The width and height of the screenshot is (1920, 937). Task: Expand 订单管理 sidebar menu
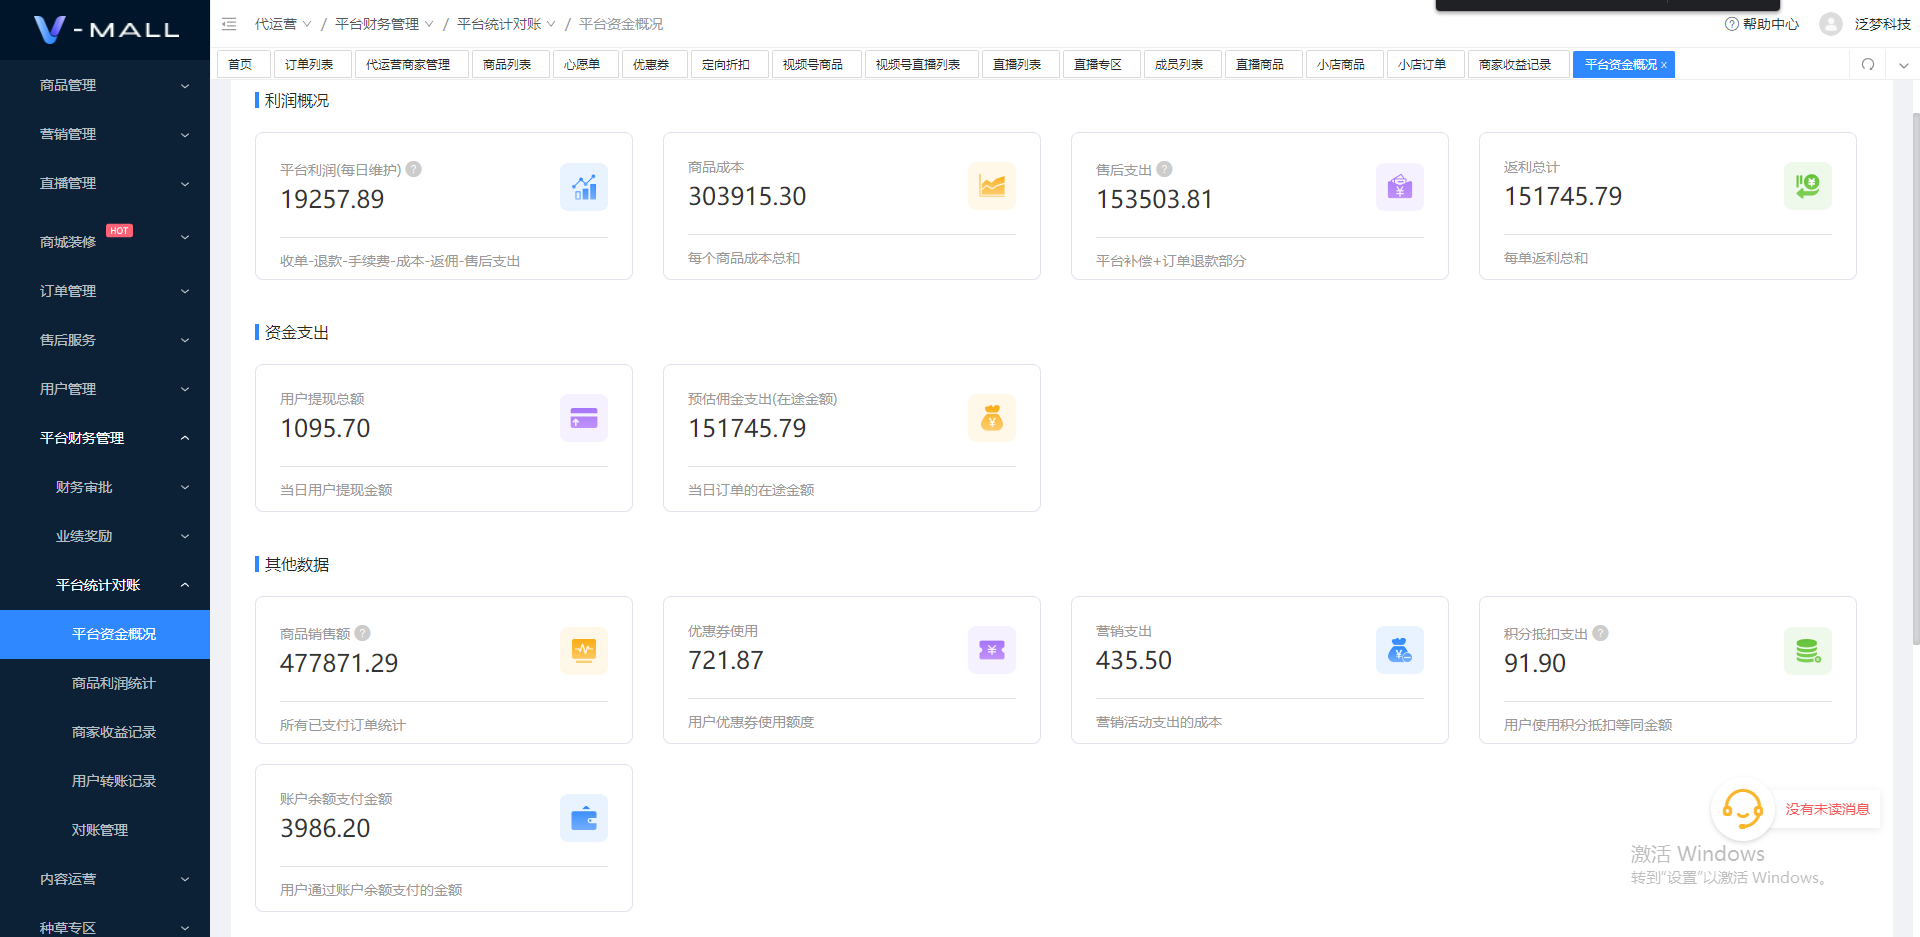coord(105,291)
